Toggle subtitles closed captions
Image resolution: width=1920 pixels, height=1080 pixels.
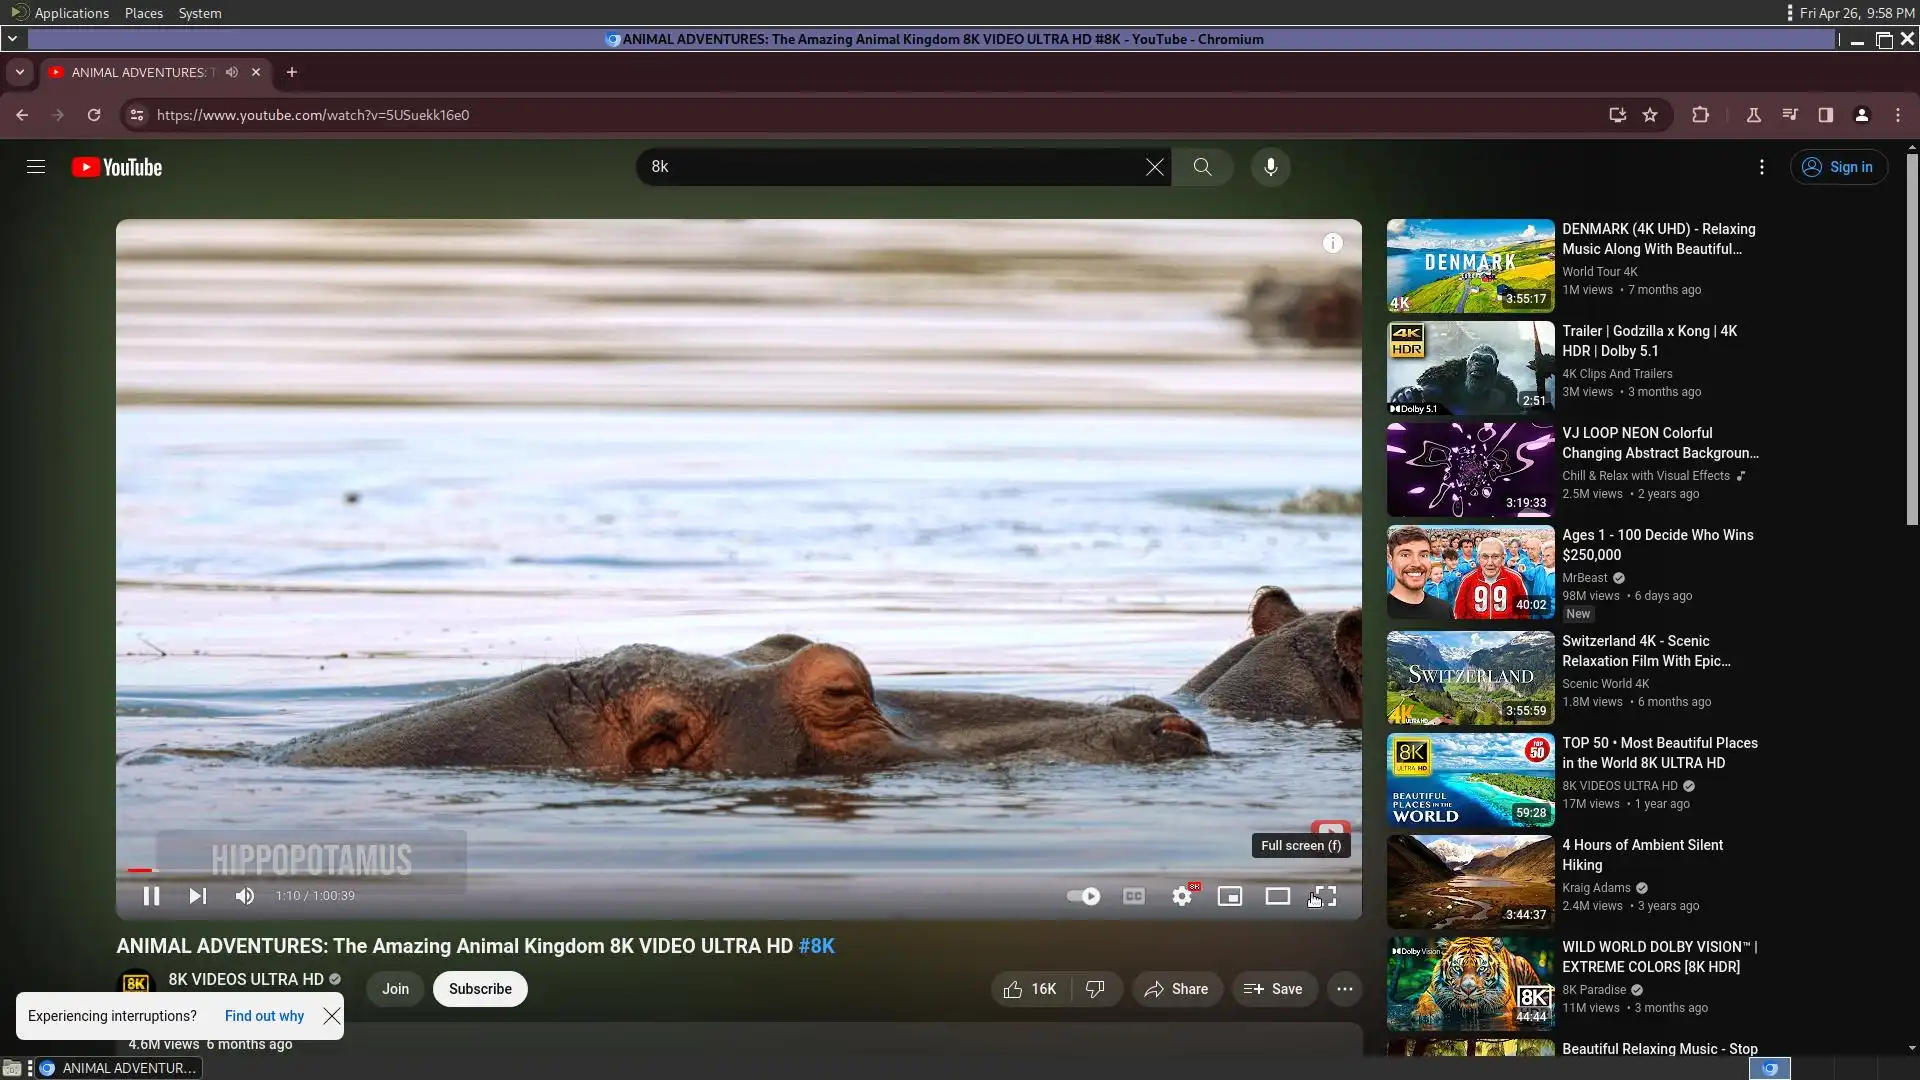[1133, 896]
